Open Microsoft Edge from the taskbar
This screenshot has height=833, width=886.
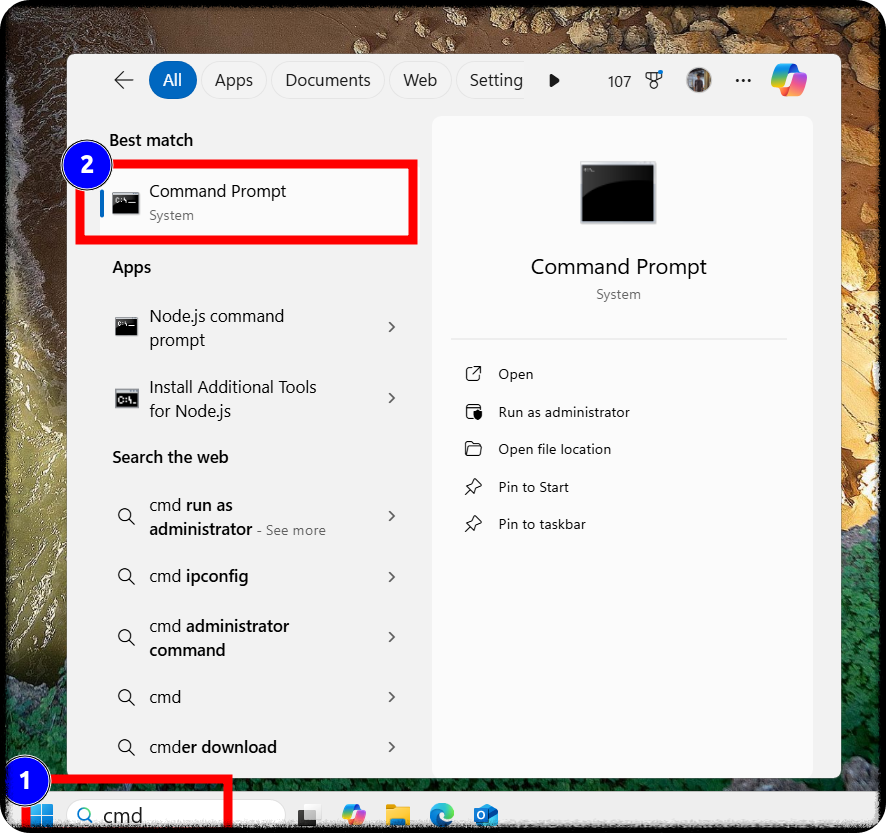442,815
